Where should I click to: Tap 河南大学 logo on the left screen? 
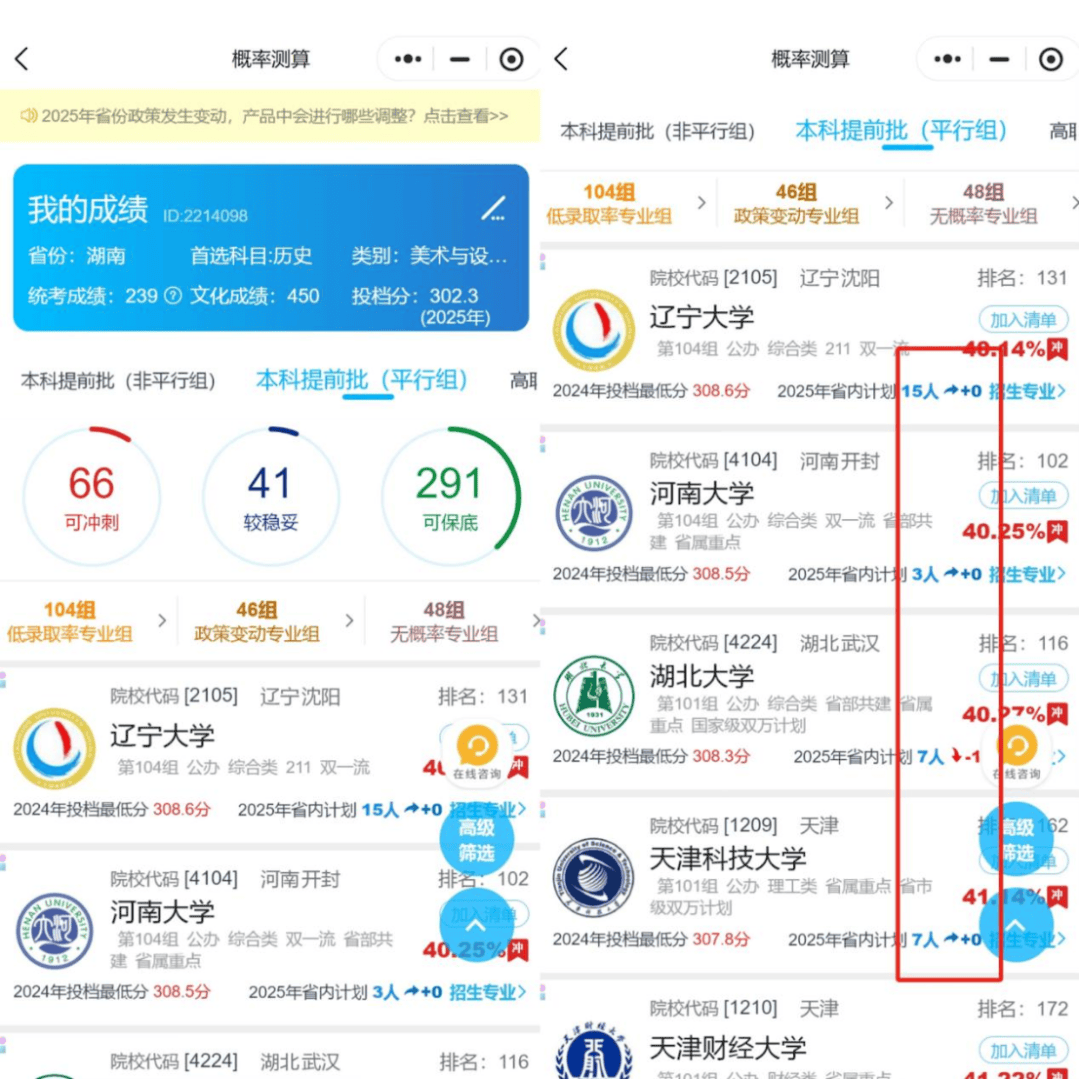[x=54, y=931]
